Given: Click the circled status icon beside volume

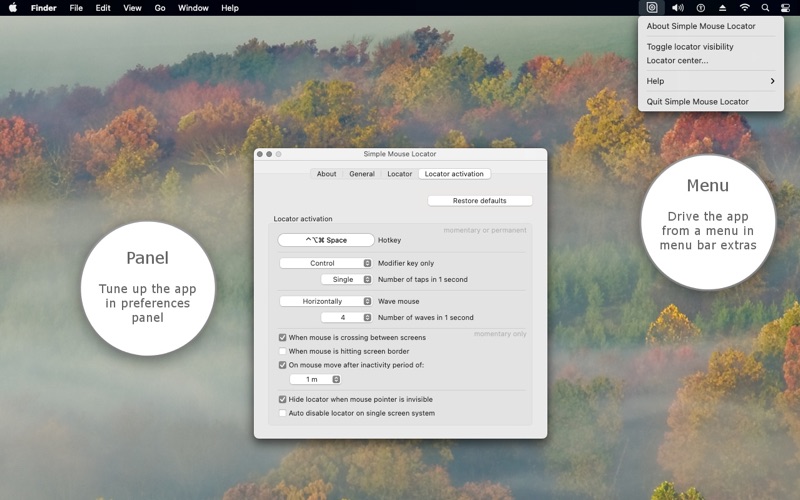Looking at the screenshot, I should click(700, 8).
